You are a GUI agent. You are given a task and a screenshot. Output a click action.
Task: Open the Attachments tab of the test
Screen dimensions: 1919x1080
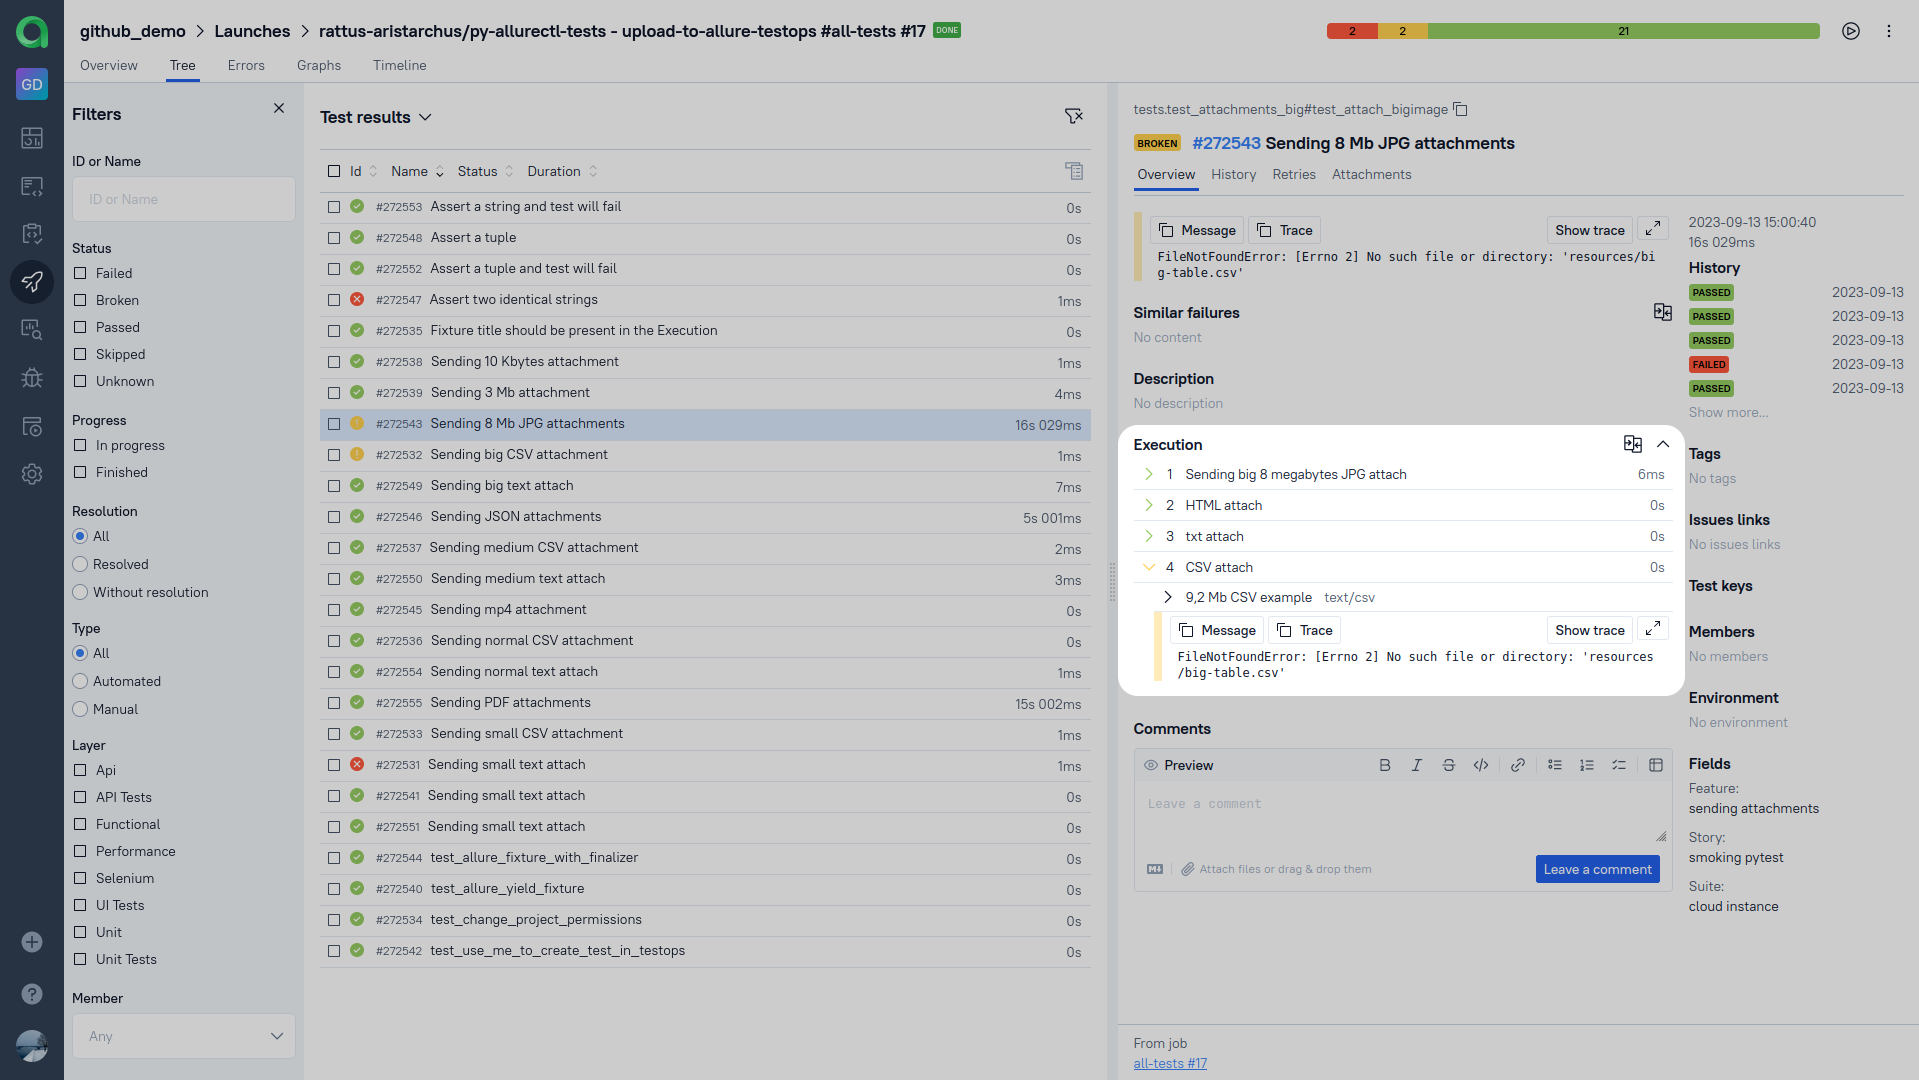click(x=1371, y=174)
